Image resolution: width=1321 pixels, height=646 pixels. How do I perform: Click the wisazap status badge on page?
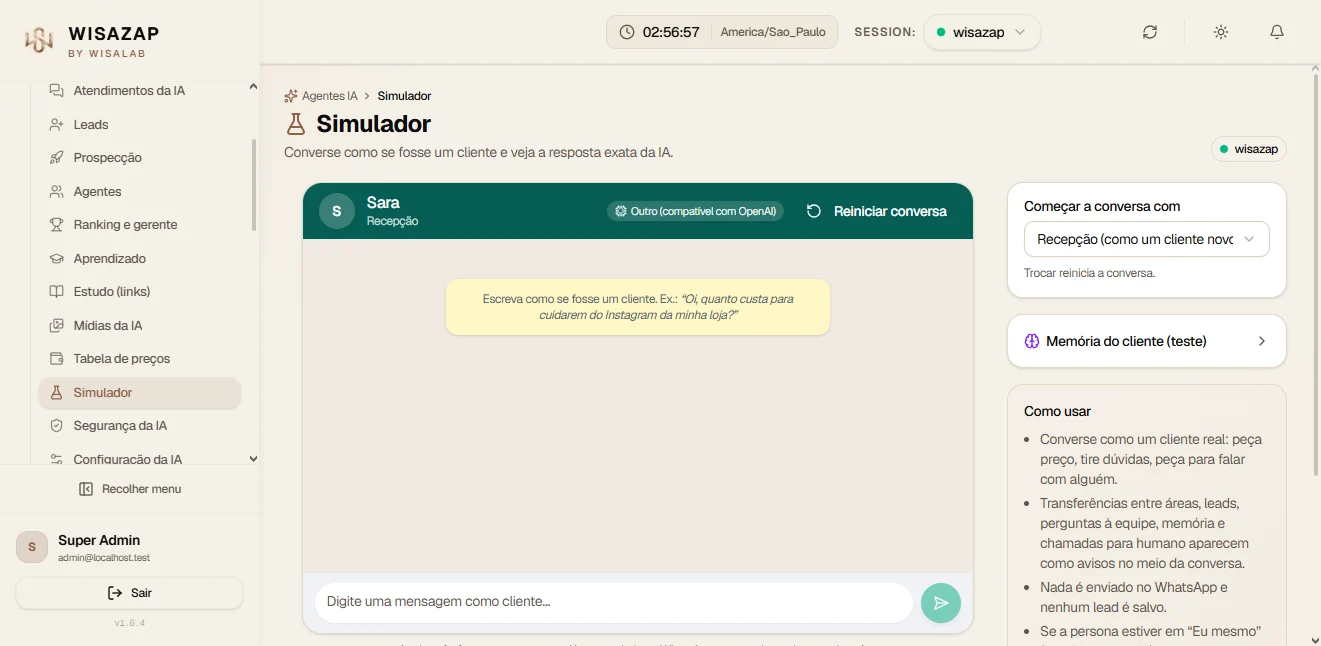pyautogui.click(x=1249, y=149)
